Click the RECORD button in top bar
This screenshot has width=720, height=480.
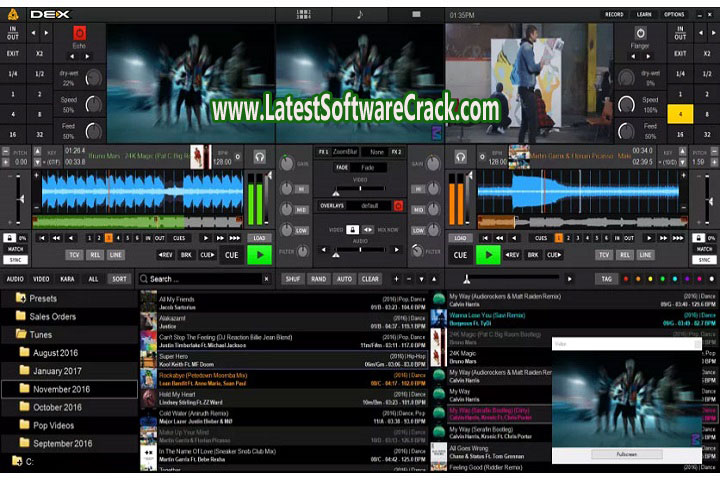[x=614, y=15]
